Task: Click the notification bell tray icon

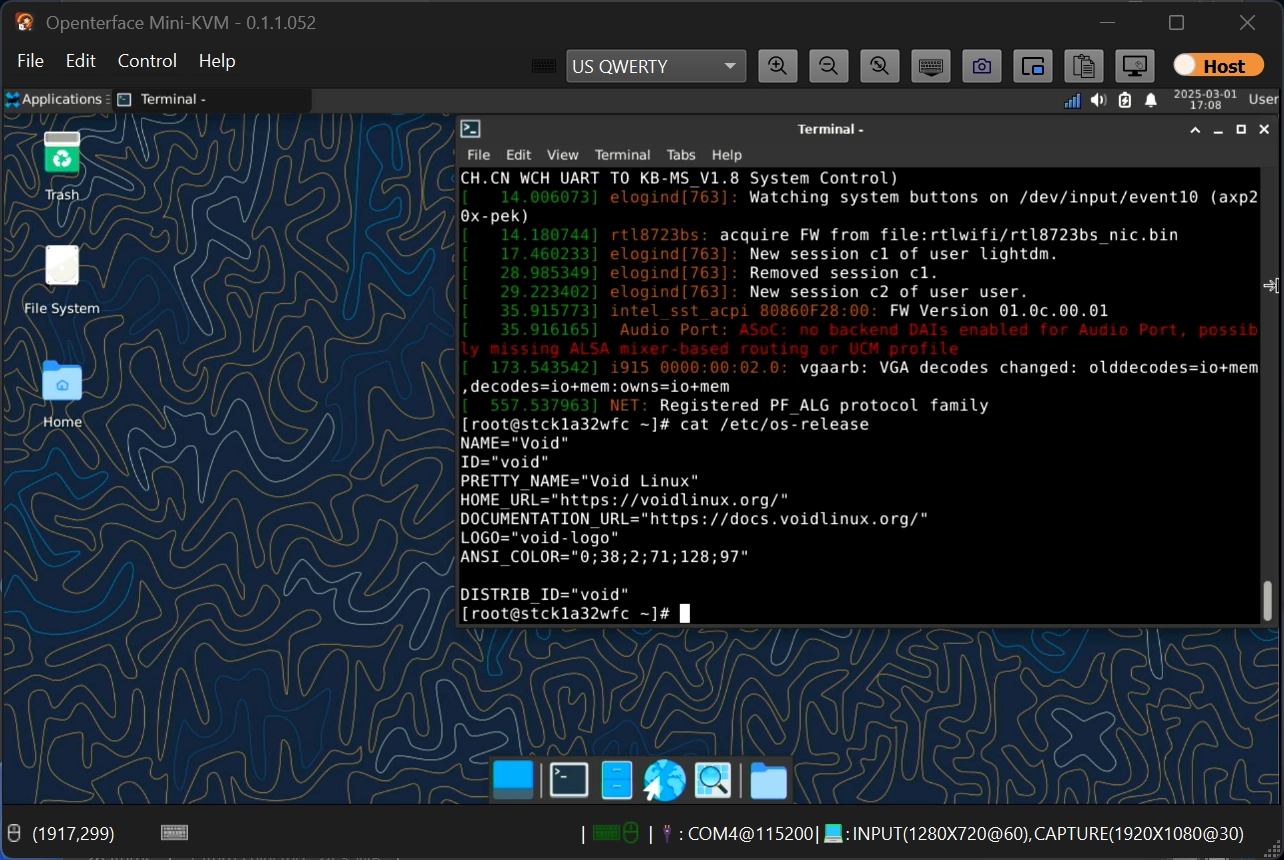Action: pos(1151,100)
